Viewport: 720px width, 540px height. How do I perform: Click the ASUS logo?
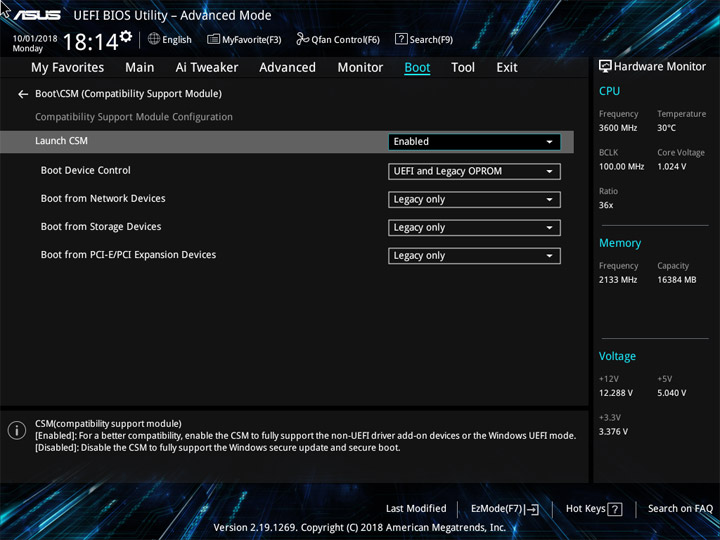click(x=37, y=15)
